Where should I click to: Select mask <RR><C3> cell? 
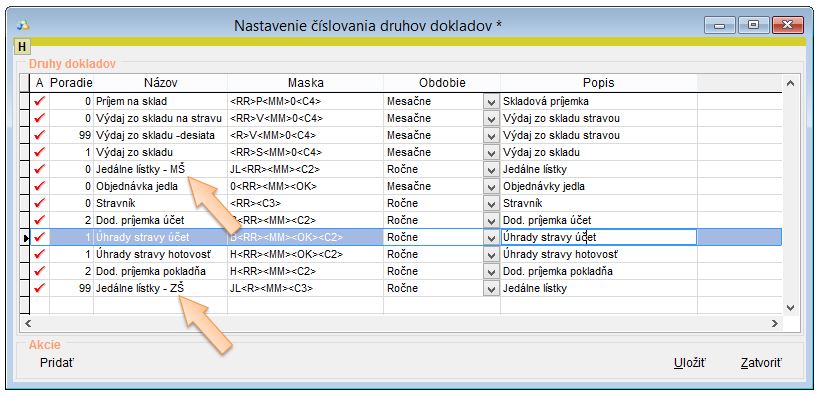pos(306,203)
